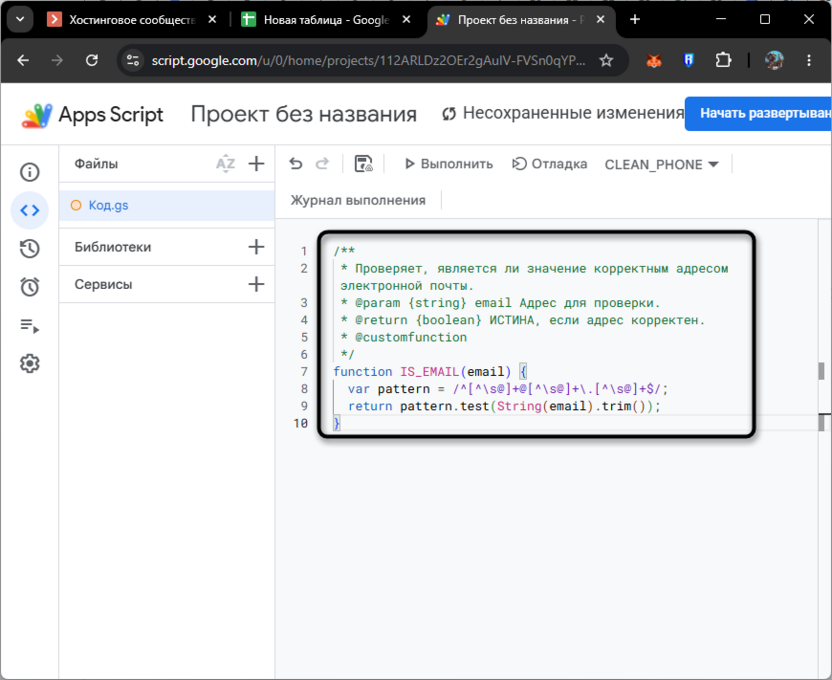Open CLEAN_PHONE function selector dropdown

pos(662,165)
